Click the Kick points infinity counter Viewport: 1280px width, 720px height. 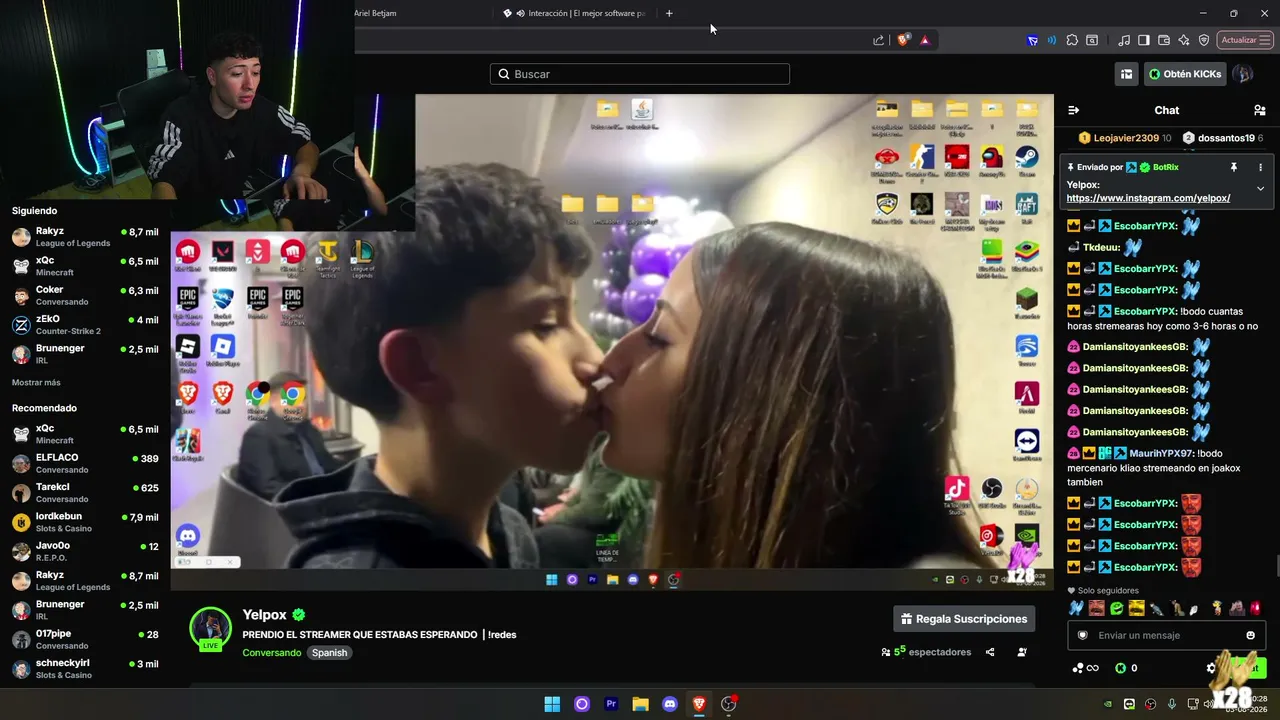pyautogui.click(x=1085, y=668)
